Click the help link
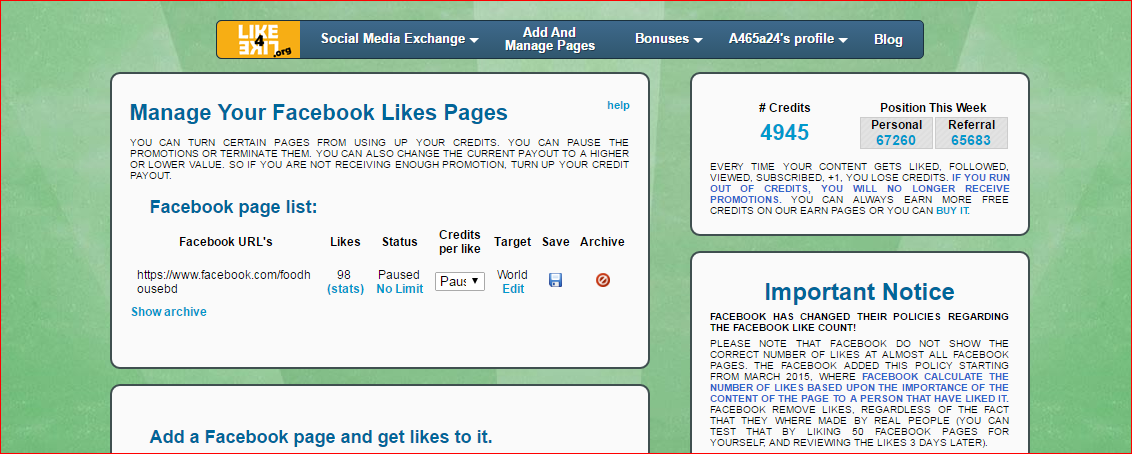 618,105
